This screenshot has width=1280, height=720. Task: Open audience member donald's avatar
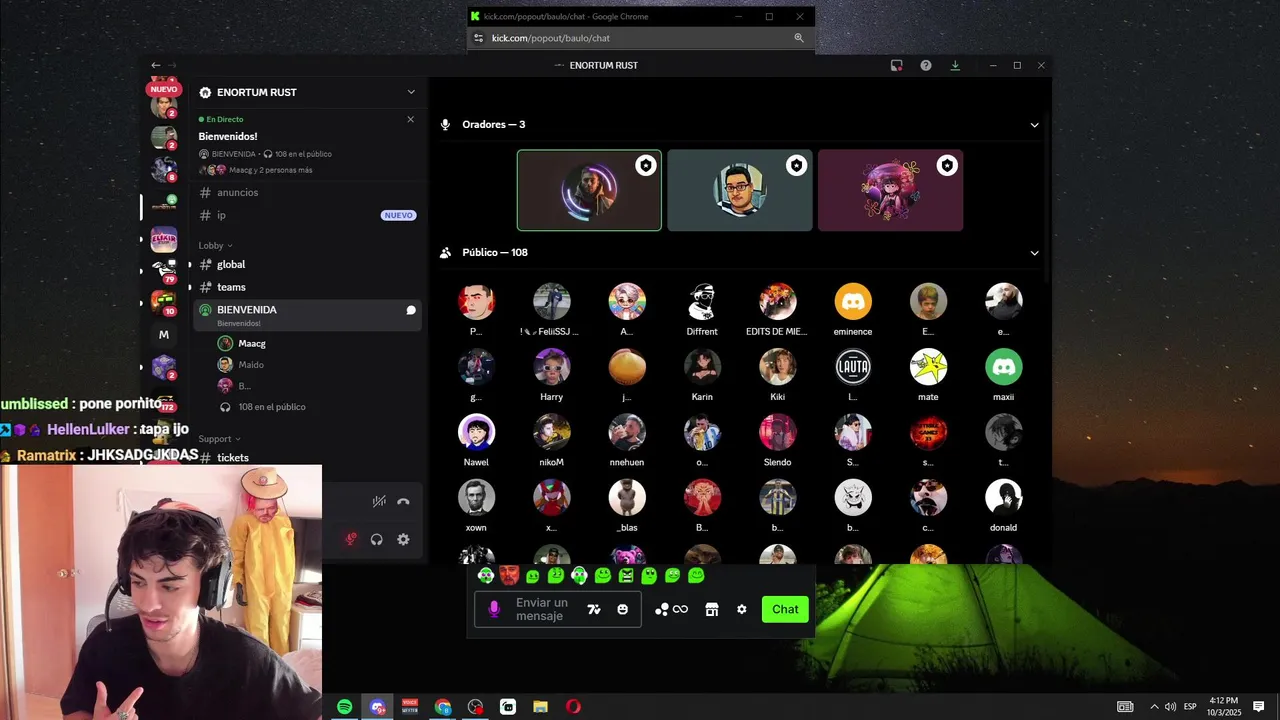tap(1004, 497)
